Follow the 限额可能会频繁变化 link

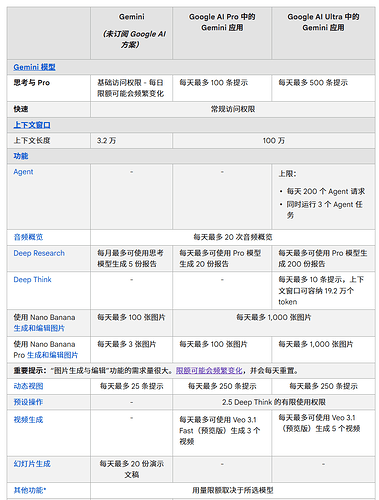[x=209, y=370]
